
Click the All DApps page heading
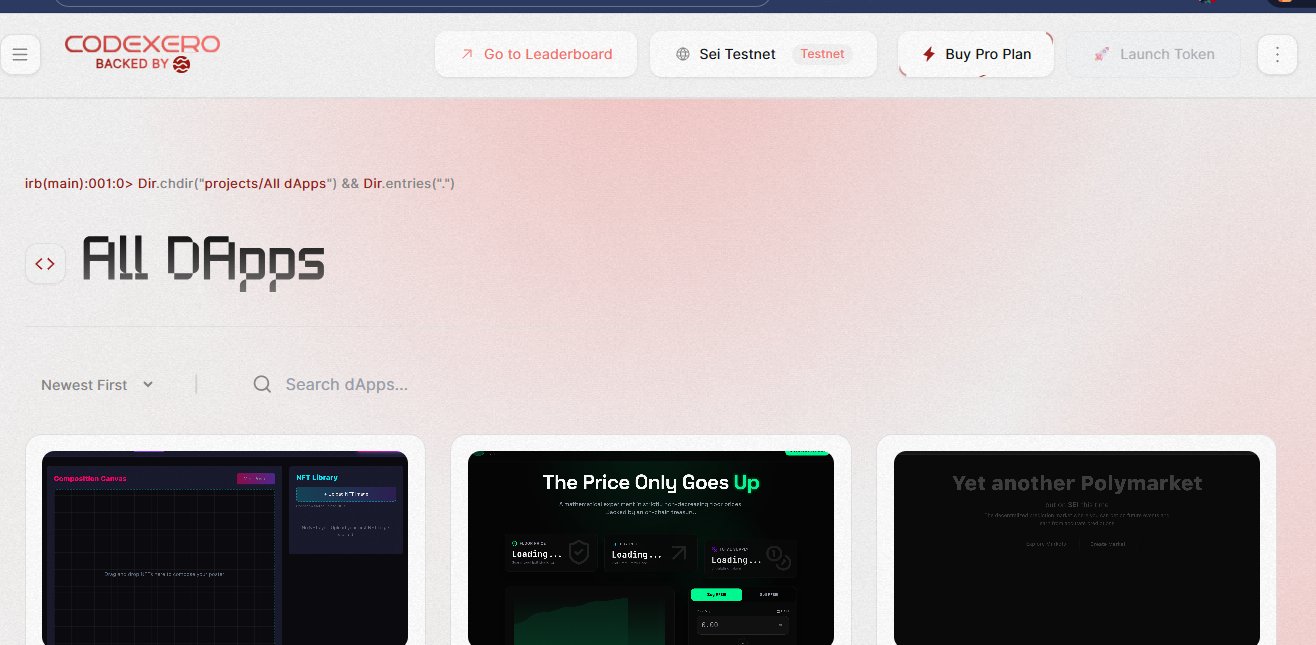[x=203, y=263]
